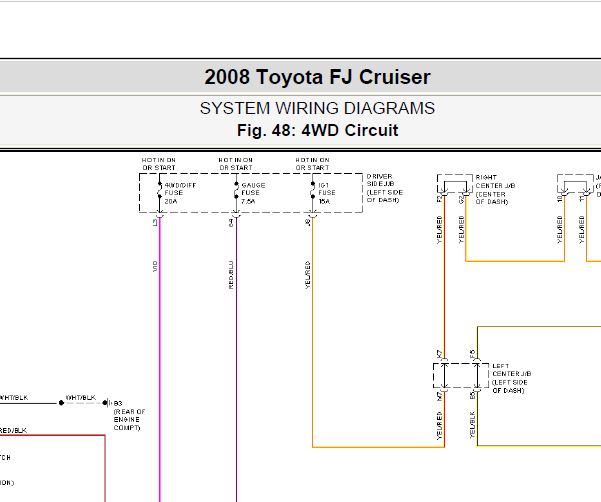The image size is (601, 502).
Task: Click pin J6 under the IG1 fuse
Action: click(307, 222)
